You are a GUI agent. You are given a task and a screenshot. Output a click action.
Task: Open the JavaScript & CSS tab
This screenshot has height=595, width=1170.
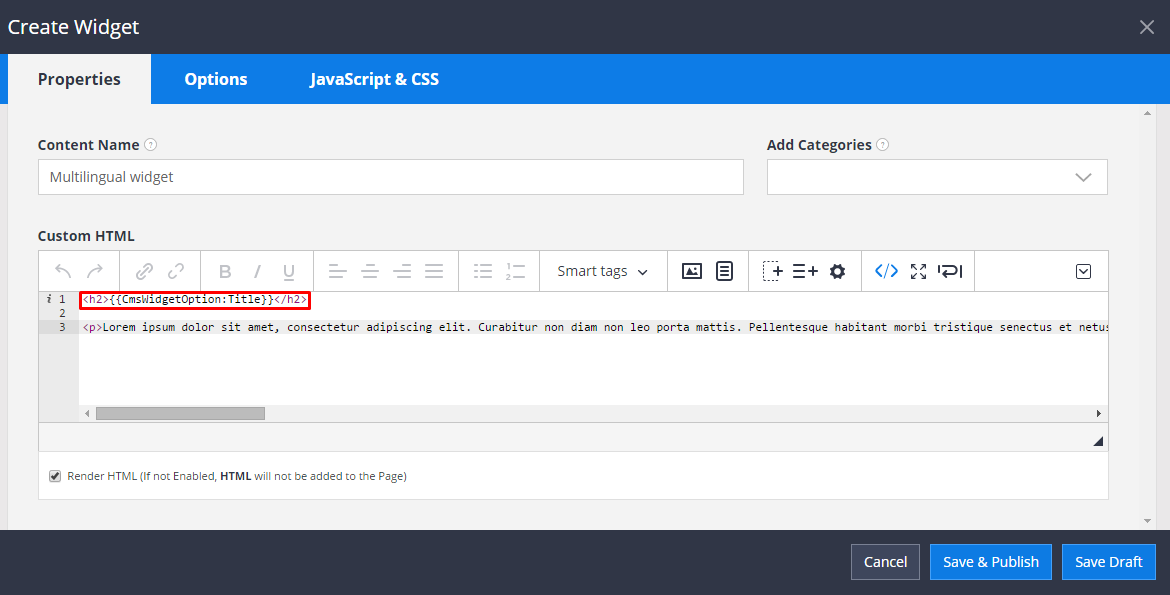pyautogui.click(x=374, y=79)
